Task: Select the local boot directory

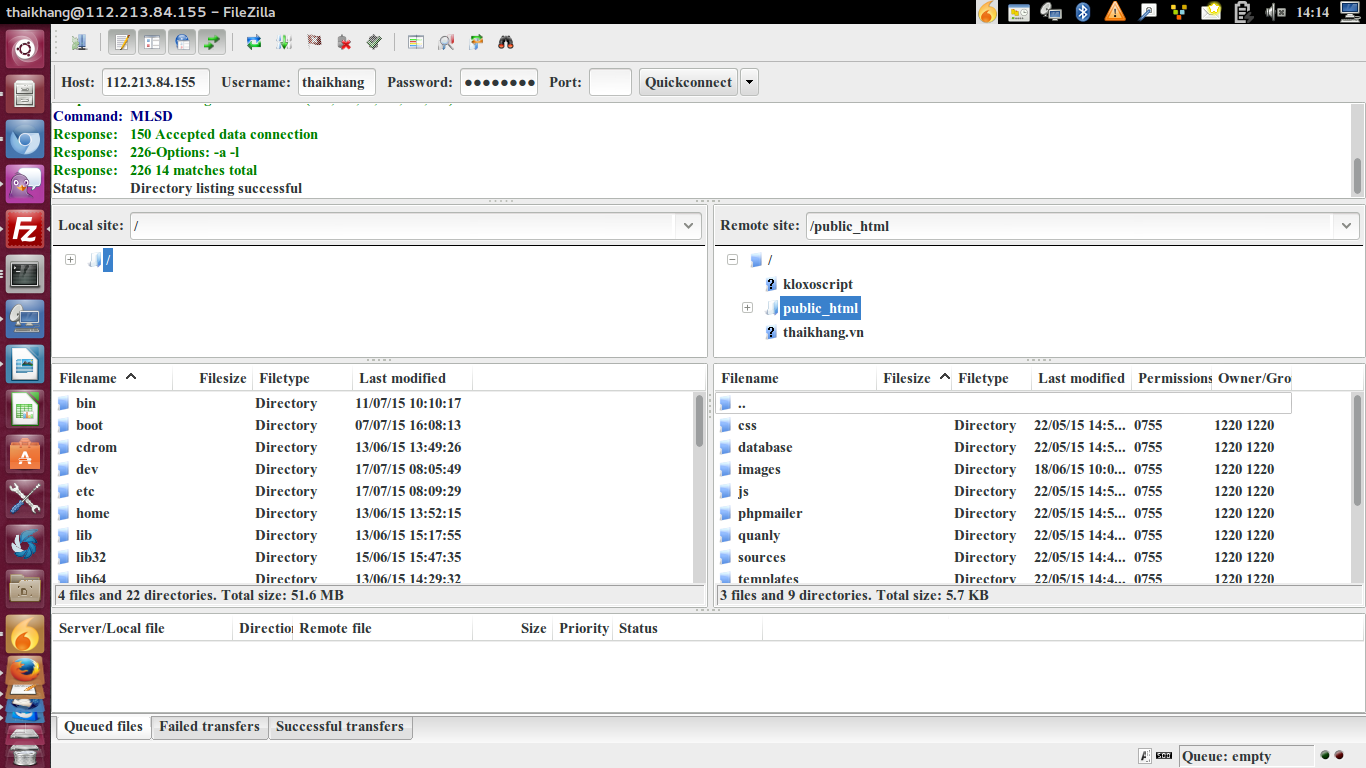Action: point(89,425)
